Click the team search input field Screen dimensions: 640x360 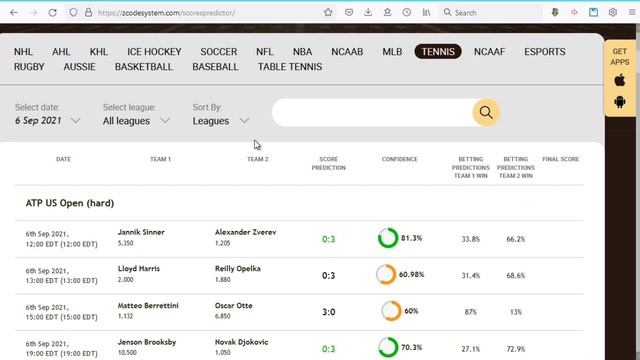coord(372,112)
